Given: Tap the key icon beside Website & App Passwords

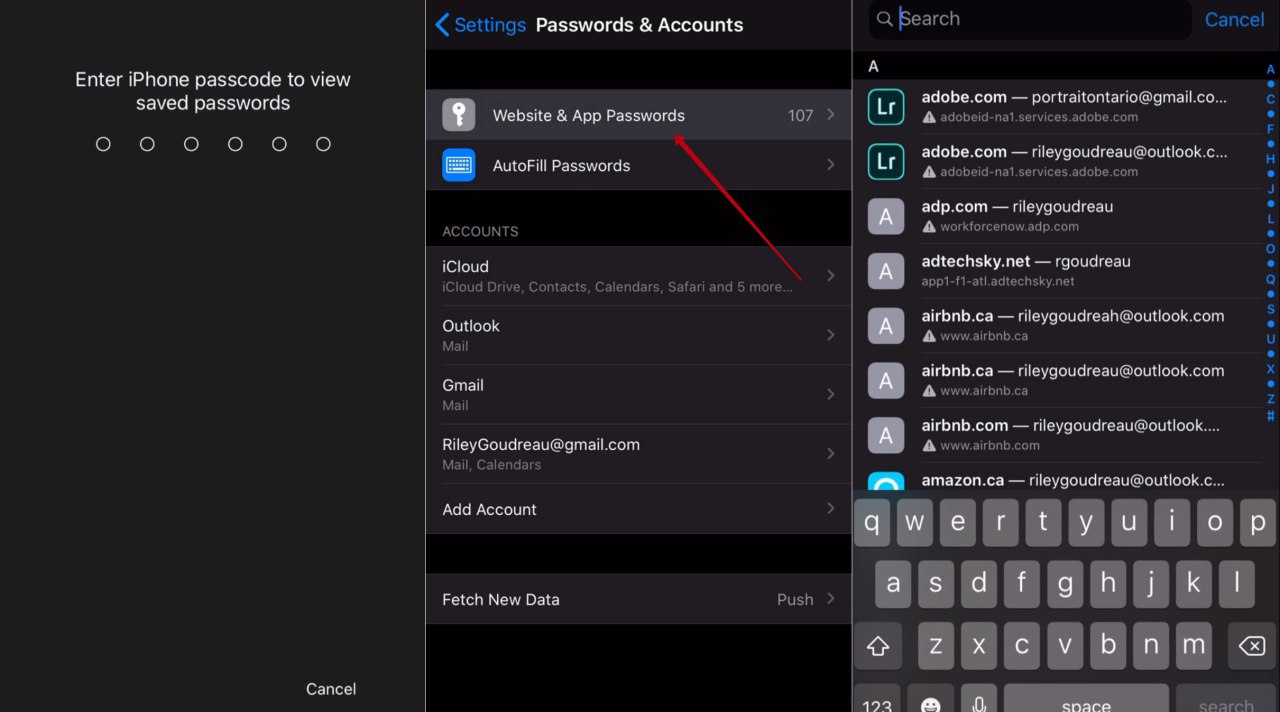Looking at the screenshot, I should coord(459,115).
